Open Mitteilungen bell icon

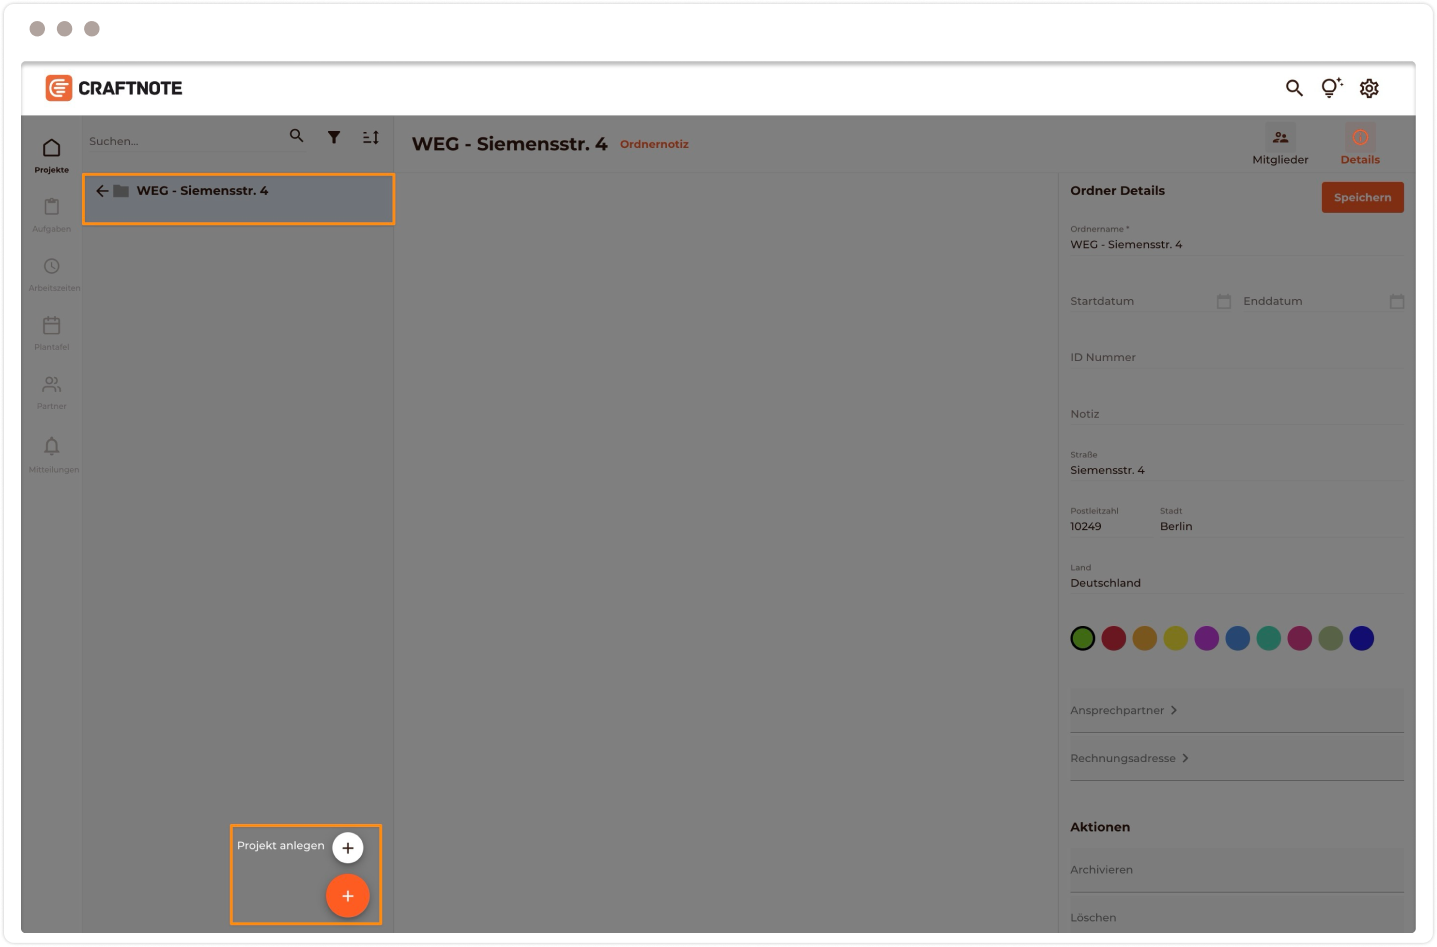(52, 446)
